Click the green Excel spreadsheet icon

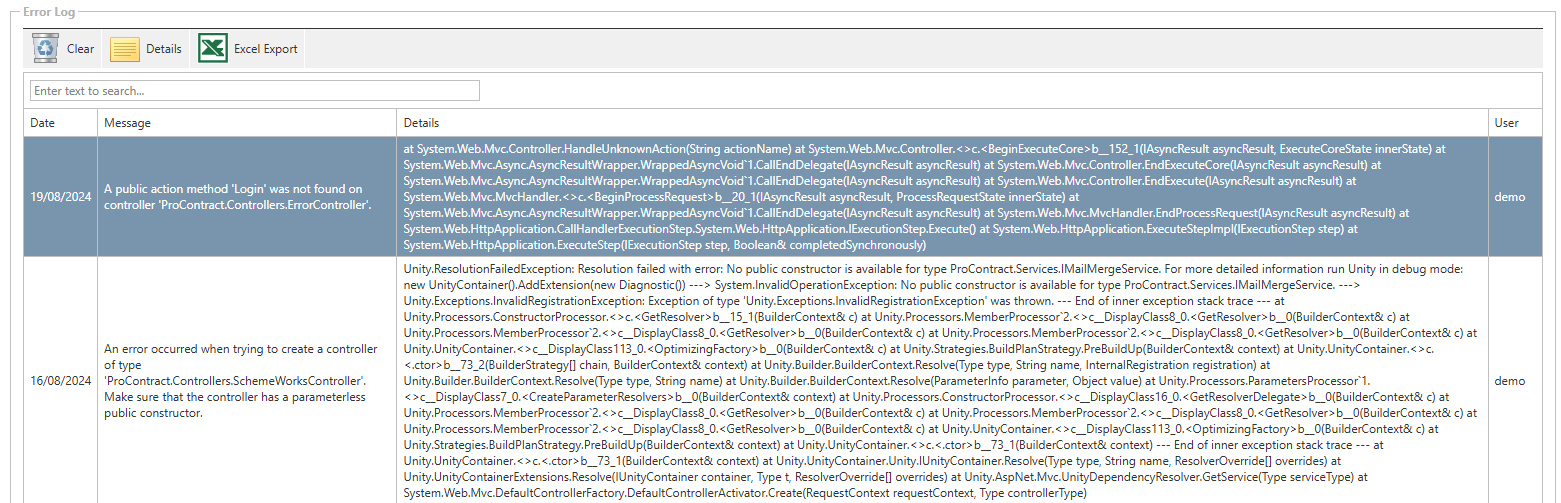(x=213, y=48)
